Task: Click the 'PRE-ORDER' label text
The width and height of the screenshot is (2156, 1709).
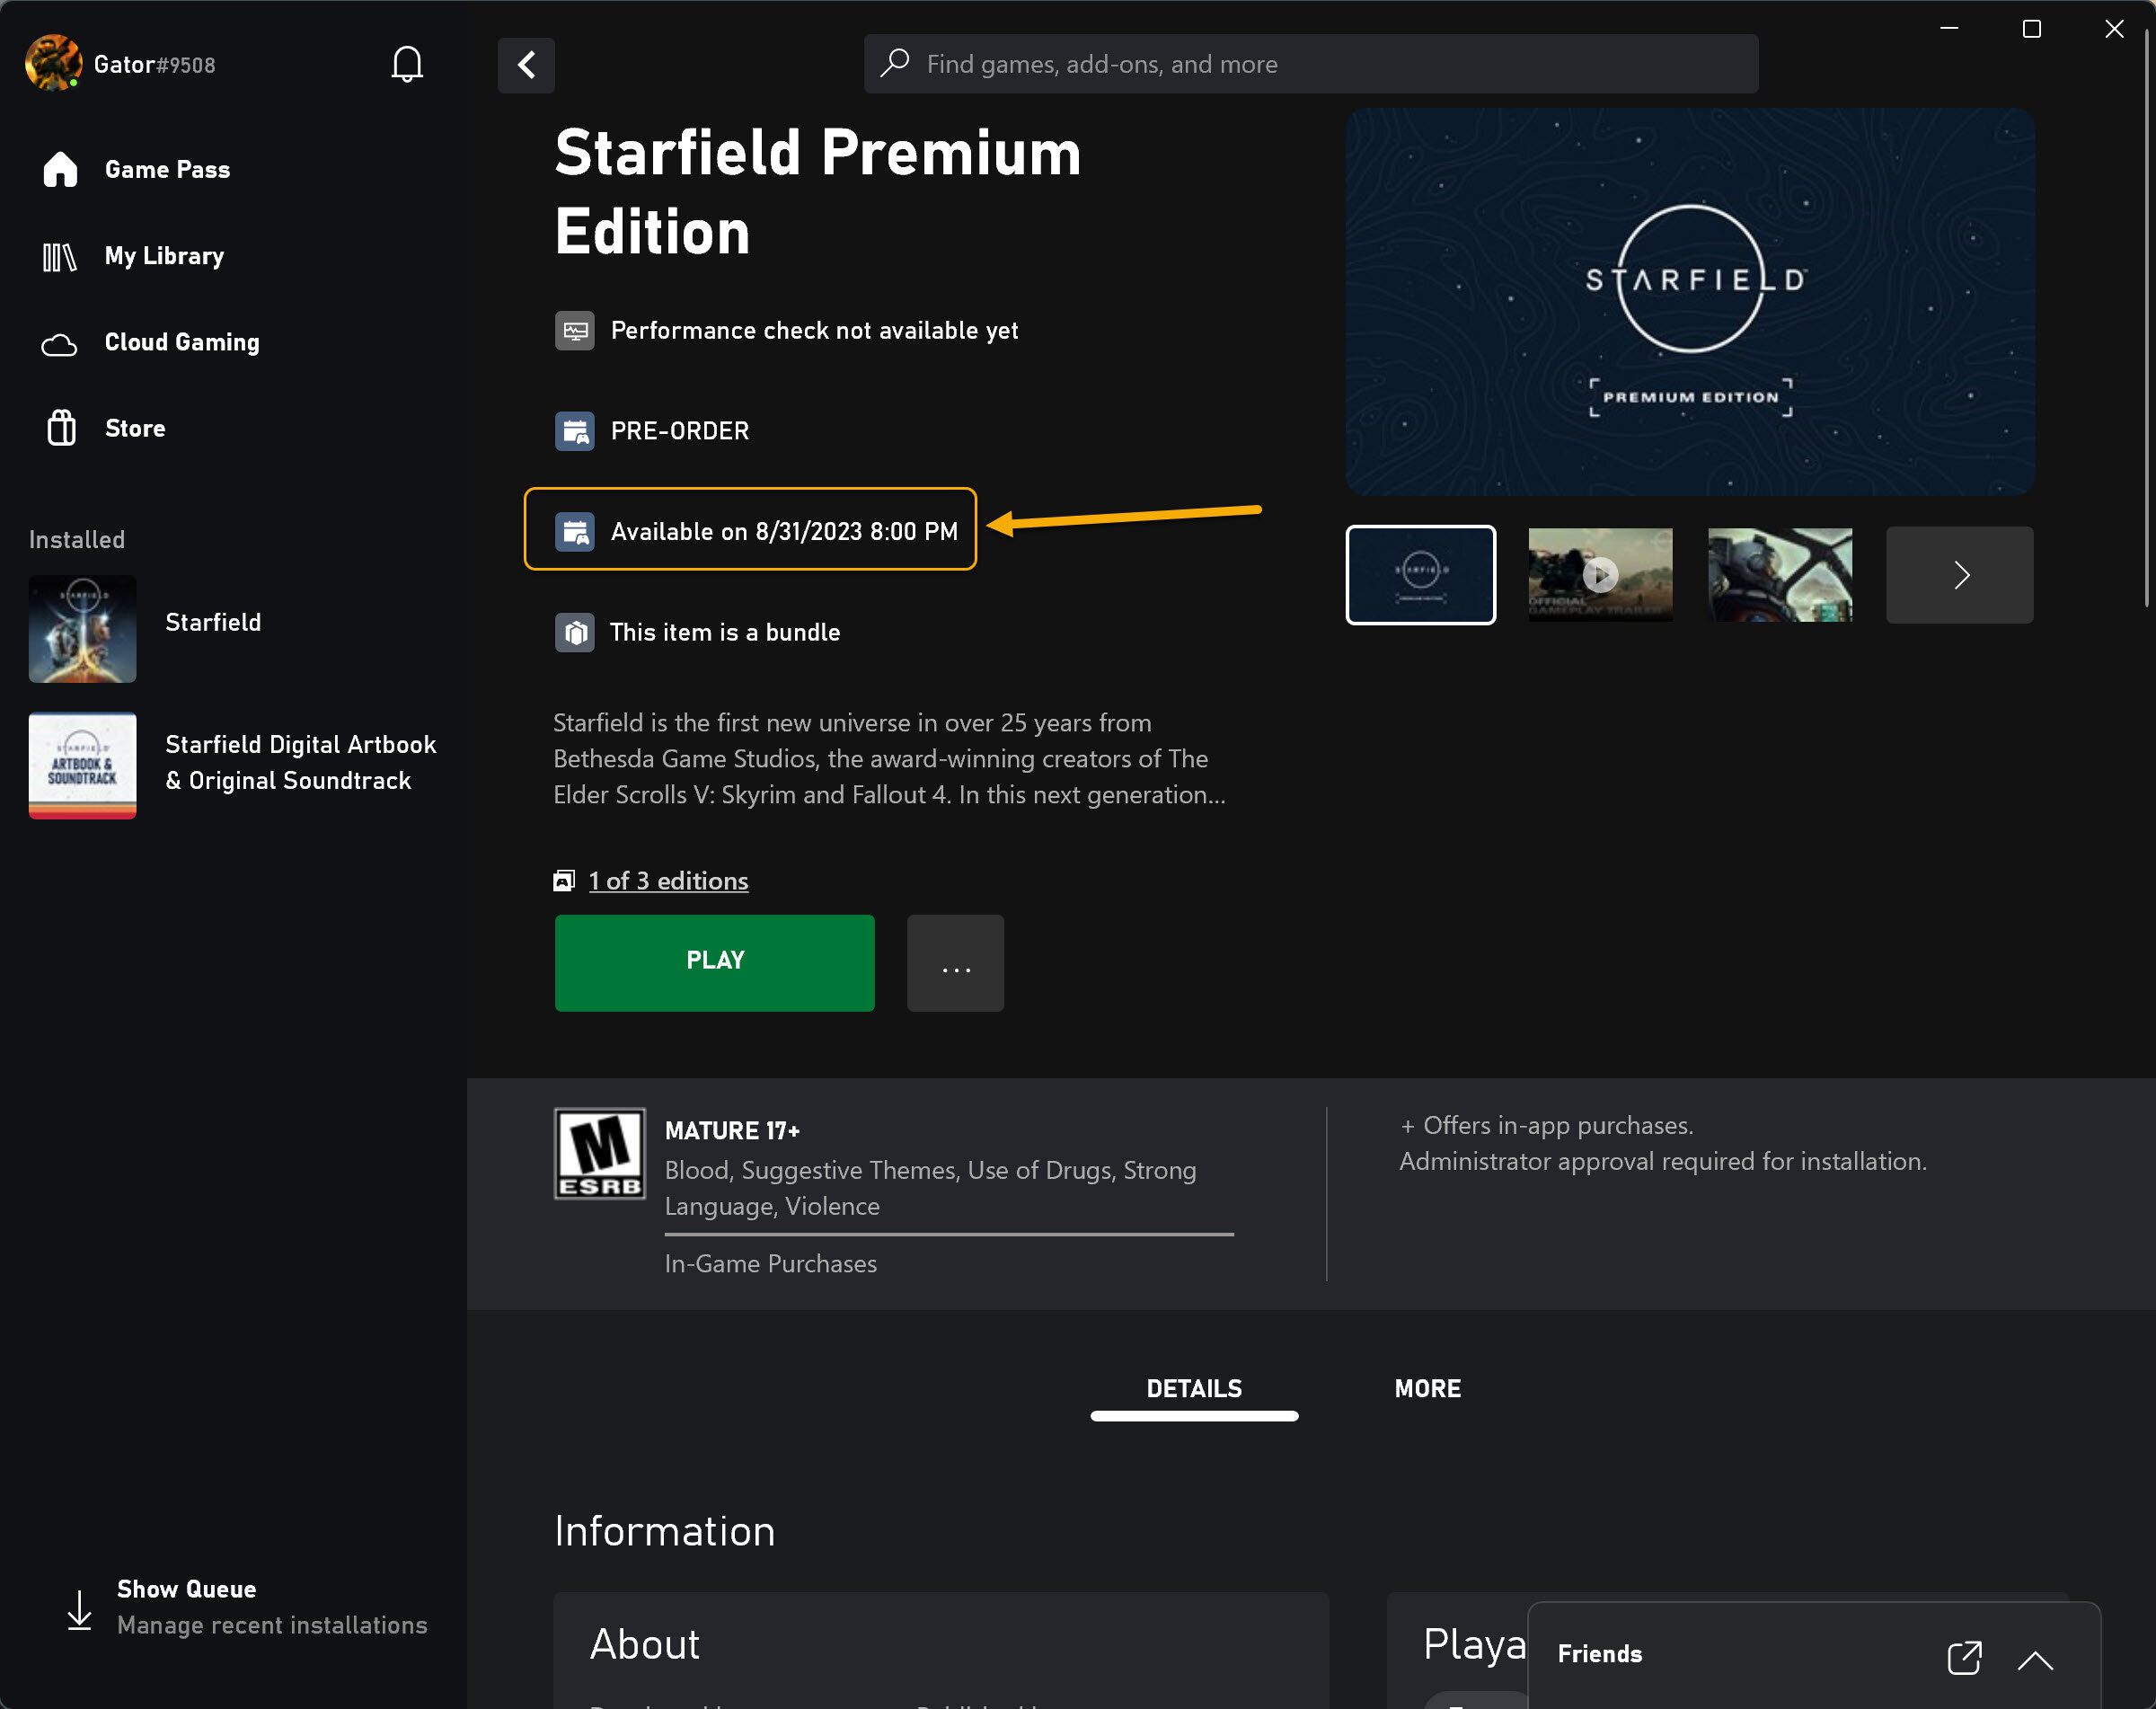Action: [x=680, y=431]
